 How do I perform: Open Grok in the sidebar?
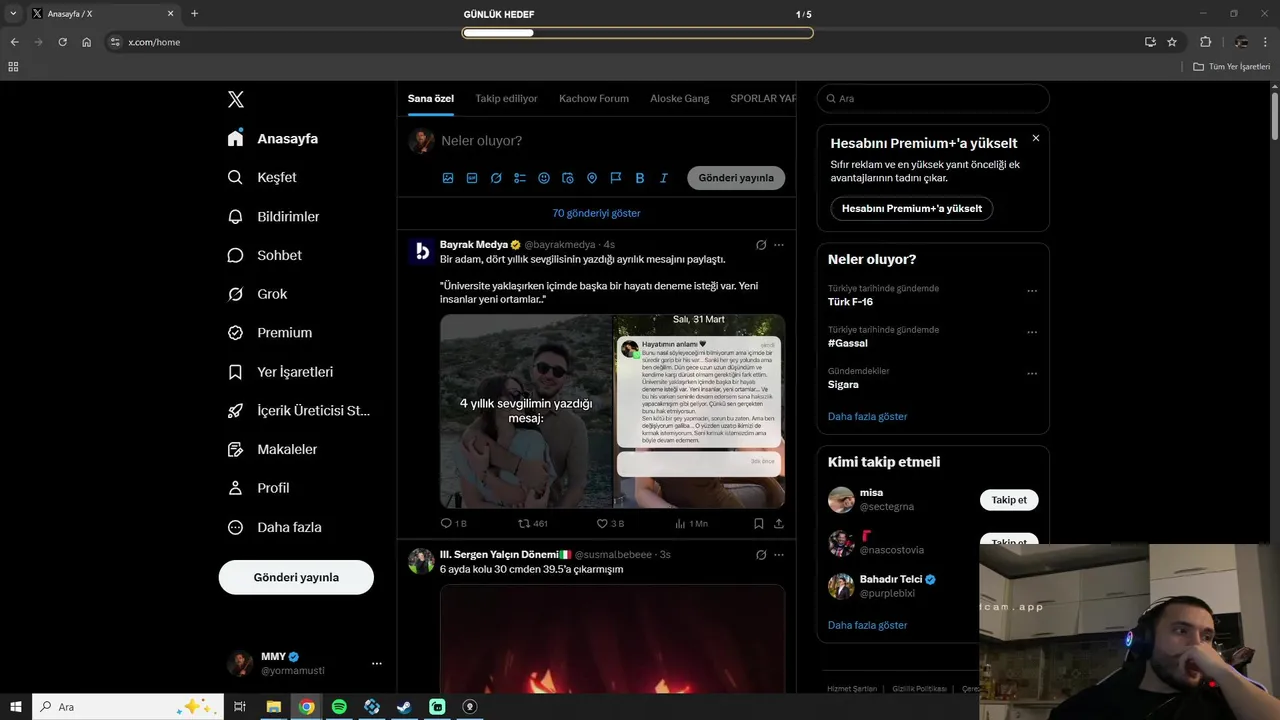click(x=258, y=294)
